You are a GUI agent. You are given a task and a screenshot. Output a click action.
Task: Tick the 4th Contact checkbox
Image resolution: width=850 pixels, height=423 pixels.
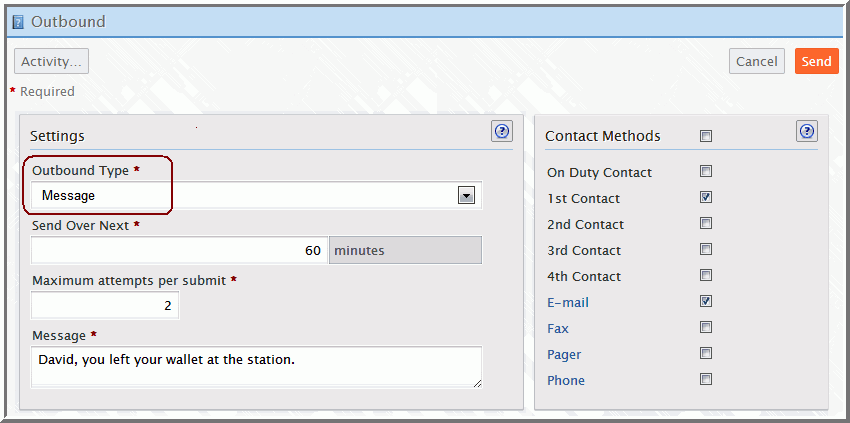(706, 275)
